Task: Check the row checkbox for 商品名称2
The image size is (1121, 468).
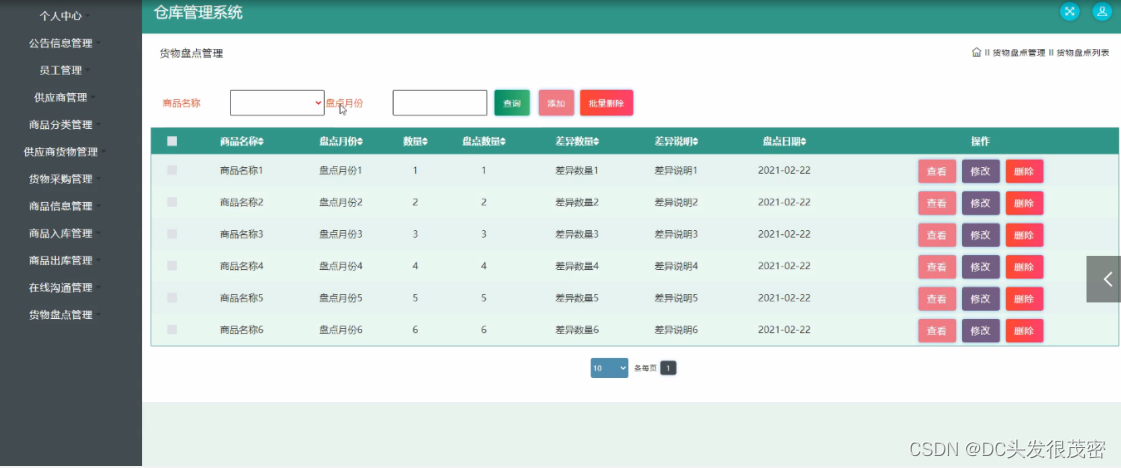Action: pyautogui.click(x=172, y=202)
